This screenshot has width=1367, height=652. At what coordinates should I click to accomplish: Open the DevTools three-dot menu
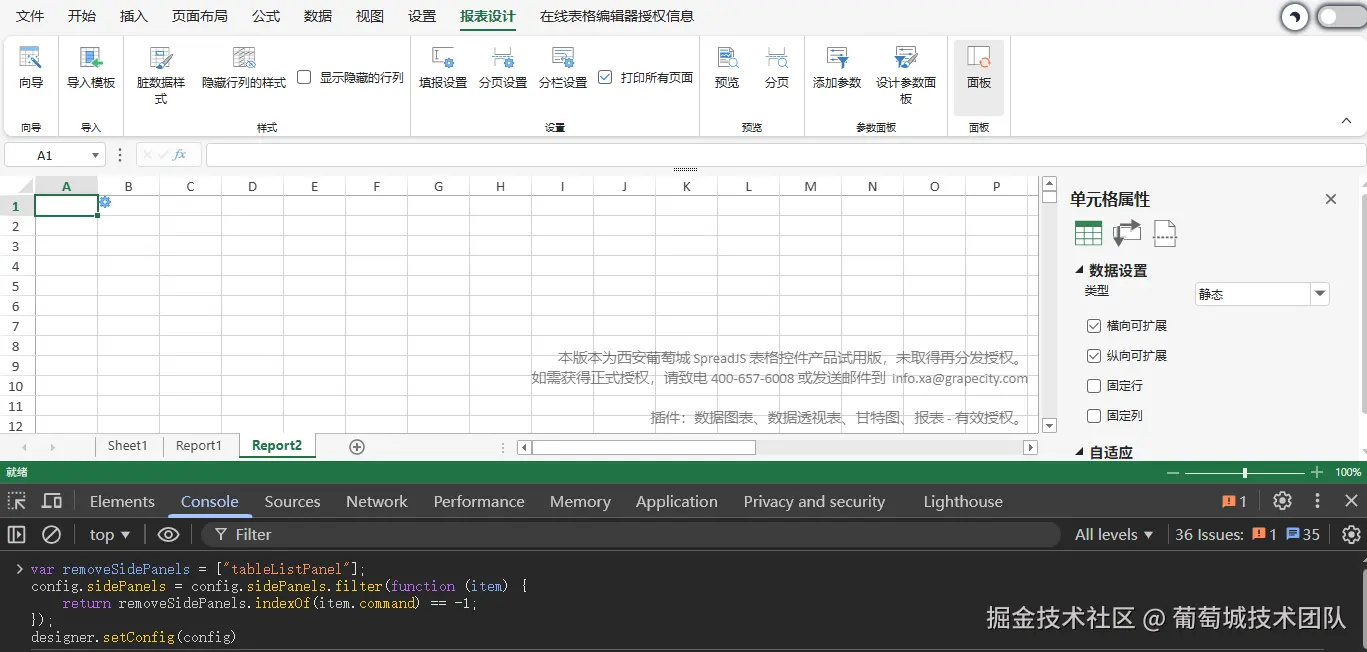pos(1318,501)
